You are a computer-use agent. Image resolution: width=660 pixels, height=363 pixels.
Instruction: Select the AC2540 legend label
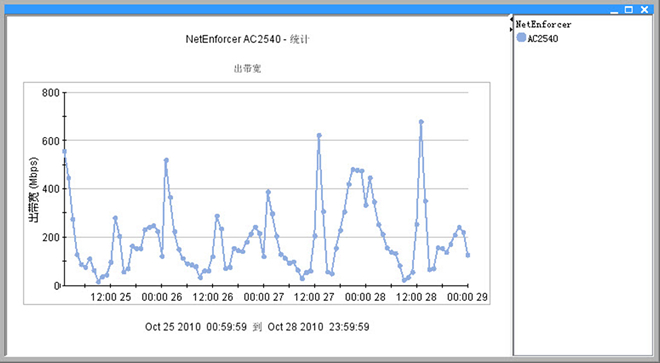(x=543, y=39)
